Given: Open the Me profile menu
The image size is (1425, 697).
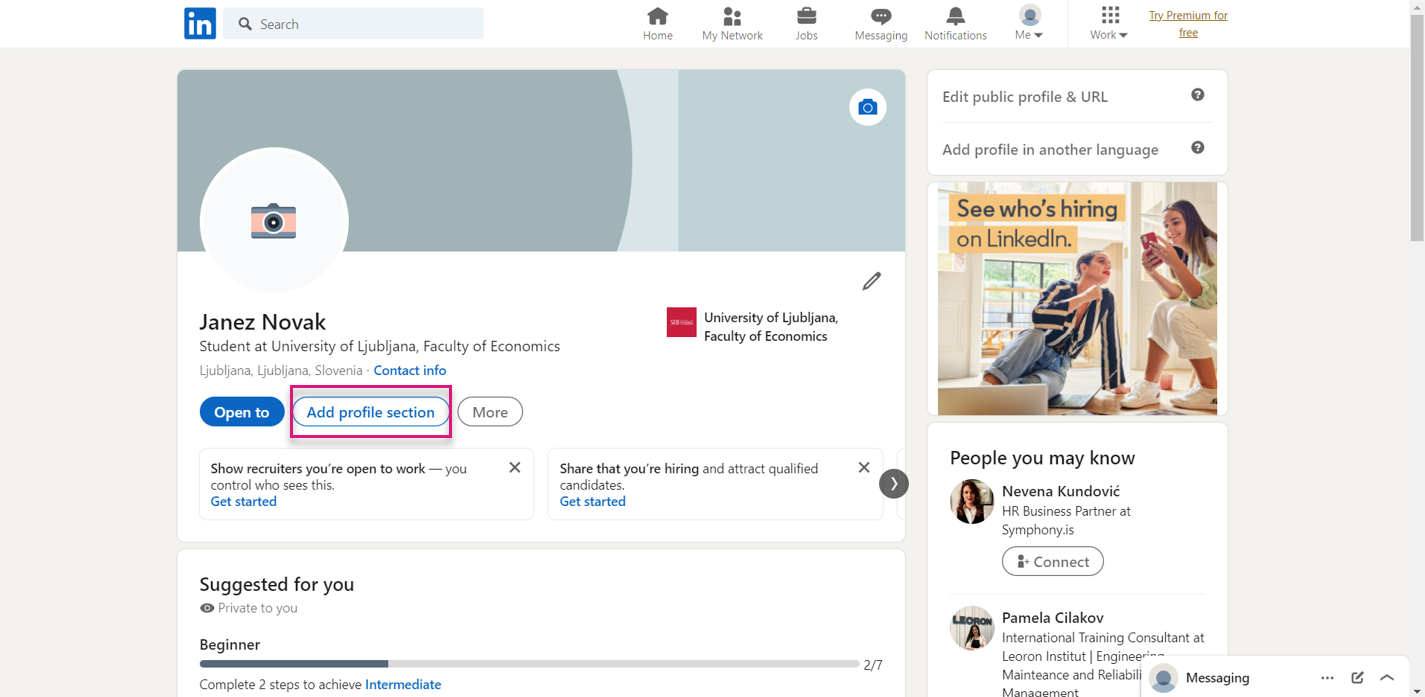Looking at the screenshot, I should point(1029,24).
